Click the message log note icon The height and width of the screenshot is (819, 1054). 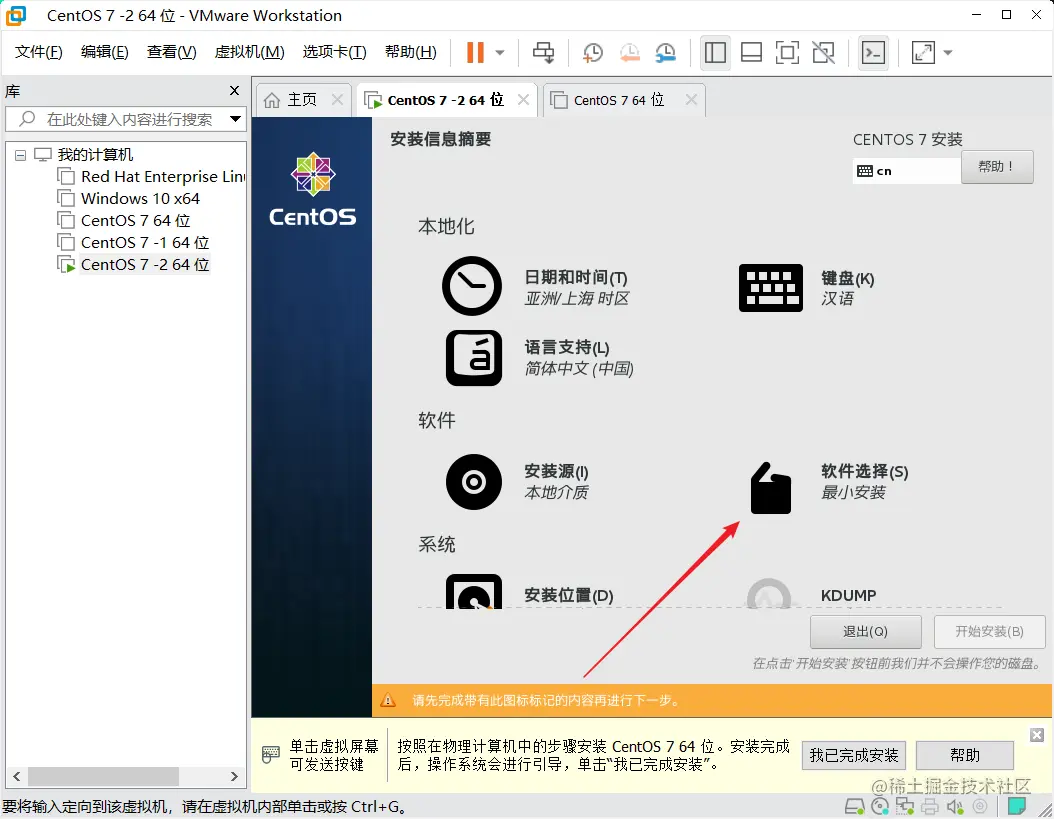[x=1016, y=806]
